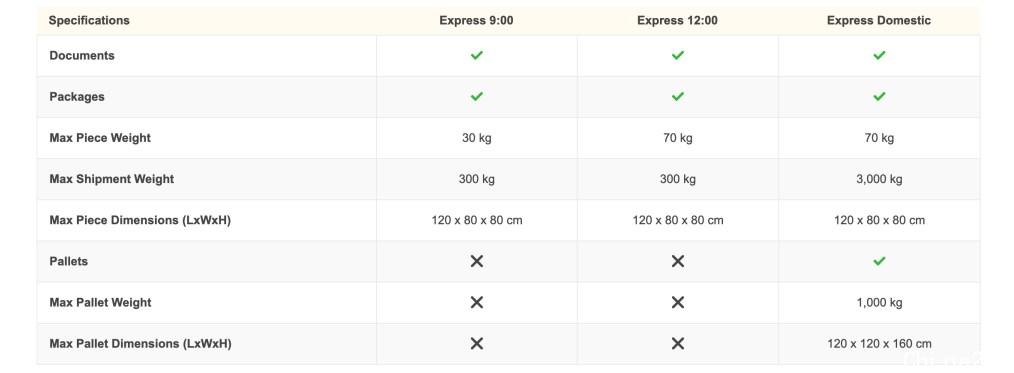Click the 120 x 120 x 160 cm value
The height and width of the screenshot is (373, 1014).
[x=879, y=343]
